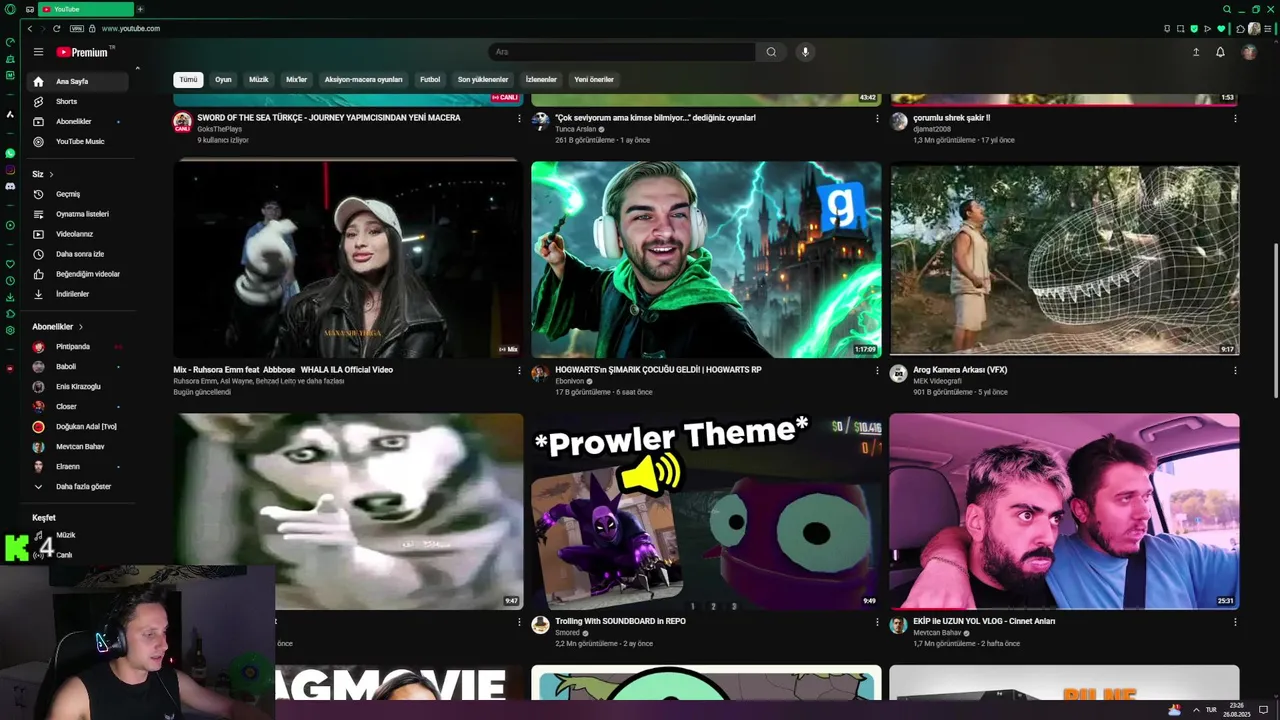
Task: Play the Arog Kamera Arkası thumbnail
Action: (1064, 260)
